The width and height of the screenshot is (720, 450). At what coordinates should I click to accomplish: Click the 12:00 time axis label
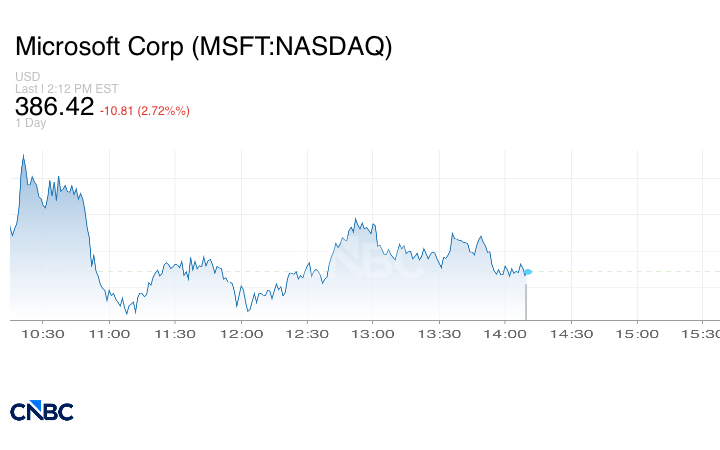coord(241,334)
